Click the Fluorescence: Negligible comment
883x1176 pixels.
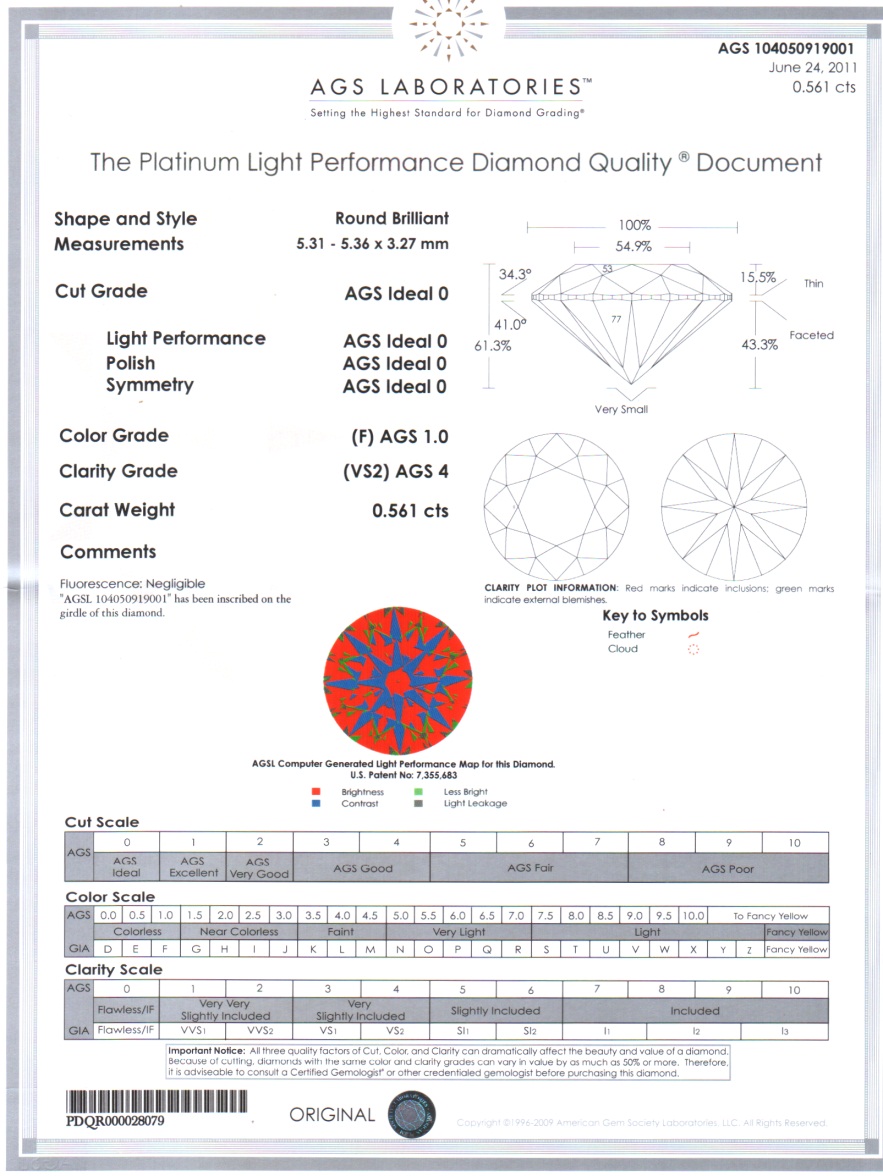tap(132, 584)
